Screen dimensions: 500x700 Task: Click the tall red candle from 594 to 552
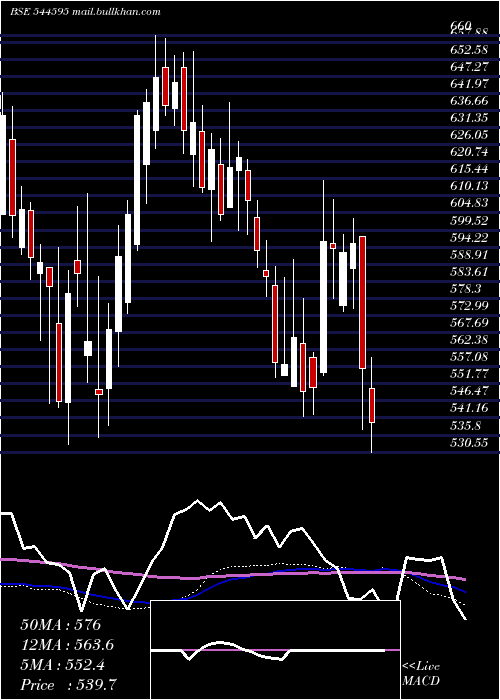tap(362, 302)
